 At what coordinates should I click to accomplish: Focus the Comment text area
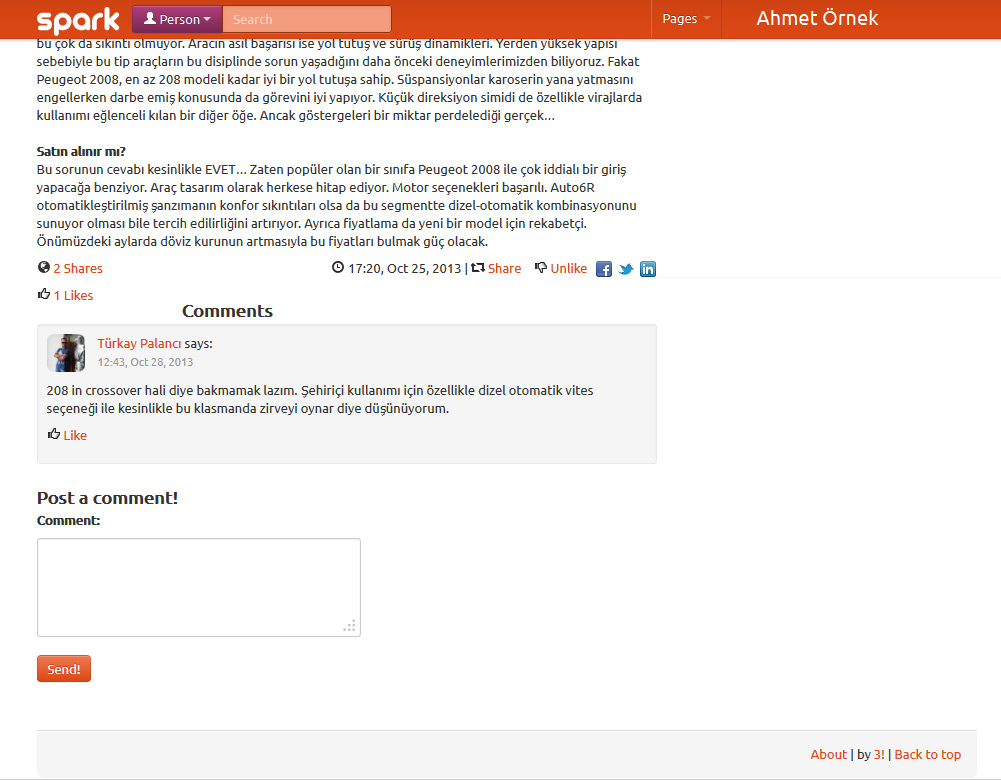click(x=199, y=587)
